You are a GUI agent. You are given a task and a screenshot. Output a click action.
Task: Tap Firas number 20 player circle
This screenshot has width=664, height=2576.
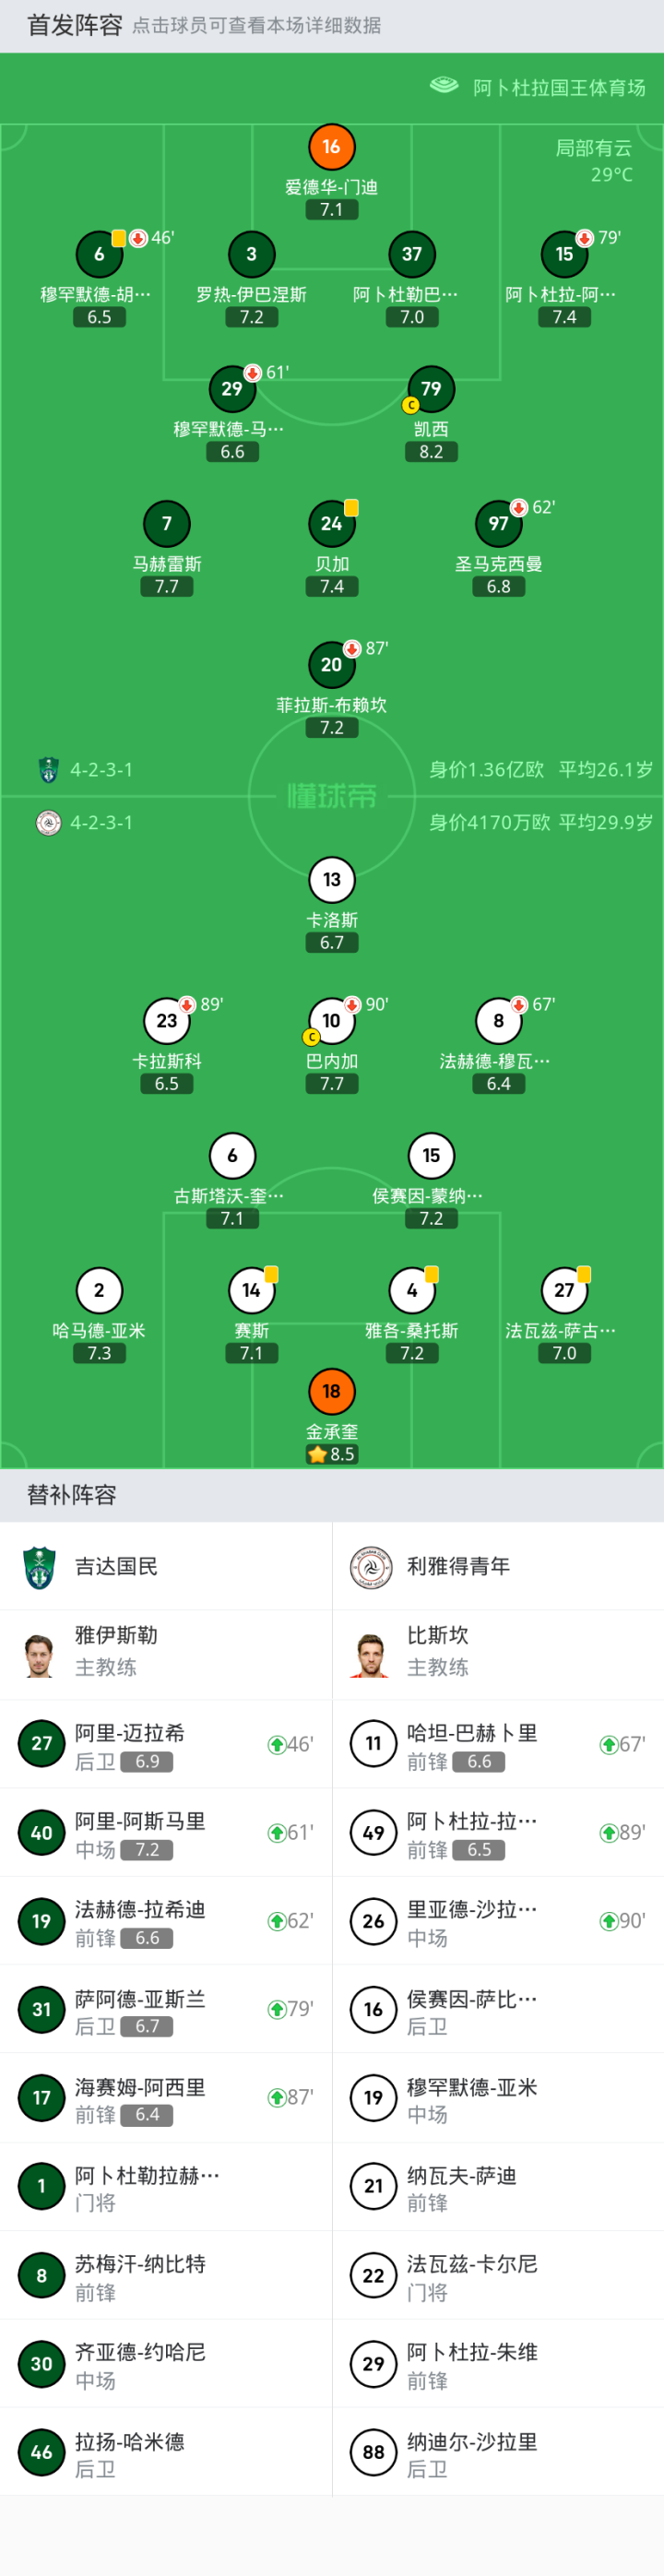point(331,665)
